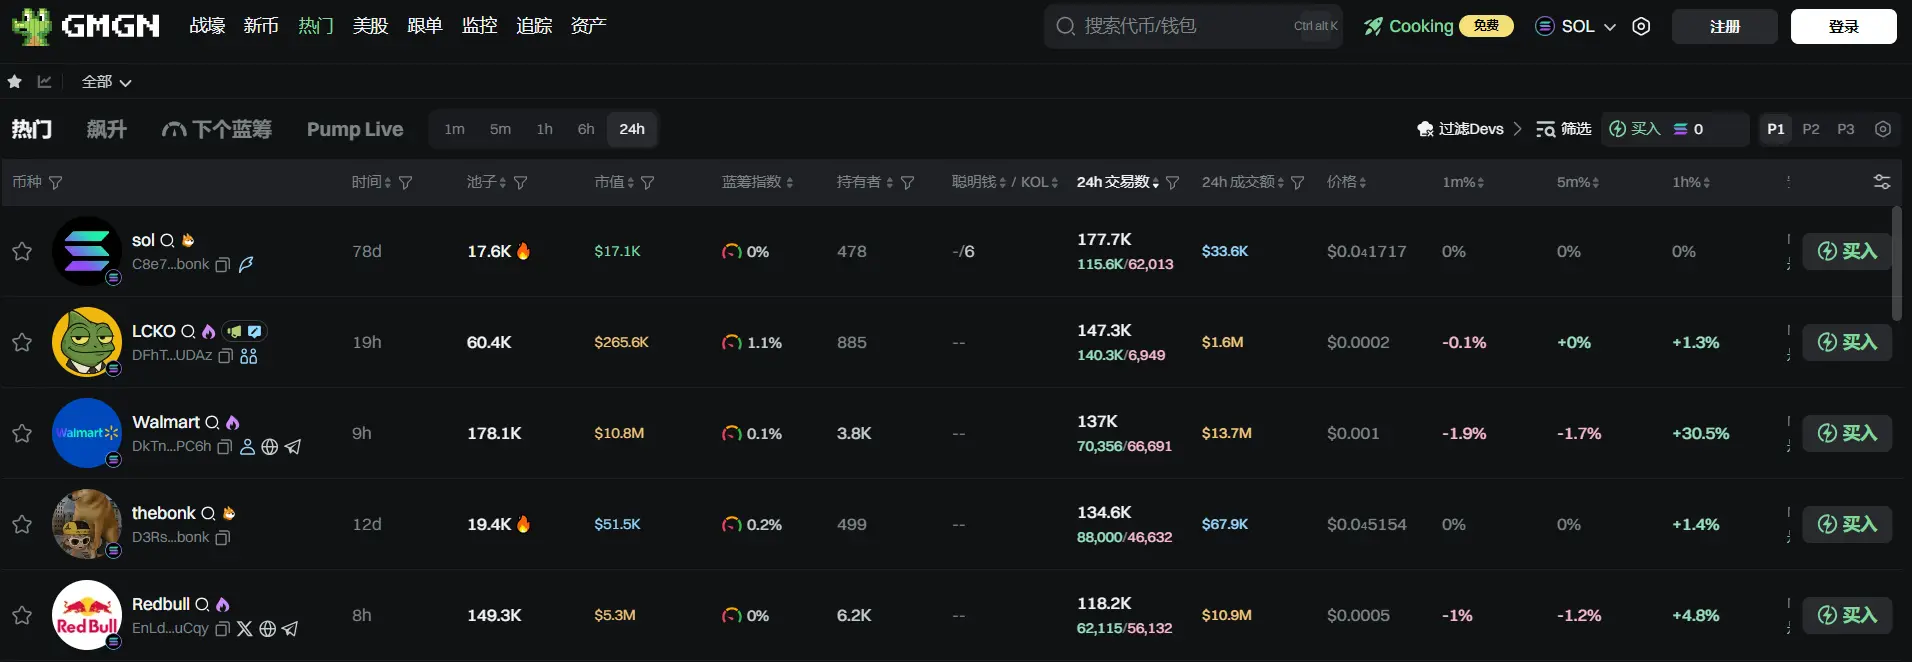Switch to the Pump Live tab
The width and height of the screenshot is (1912, 662).
pyautogui.click(x=355, y=129)
